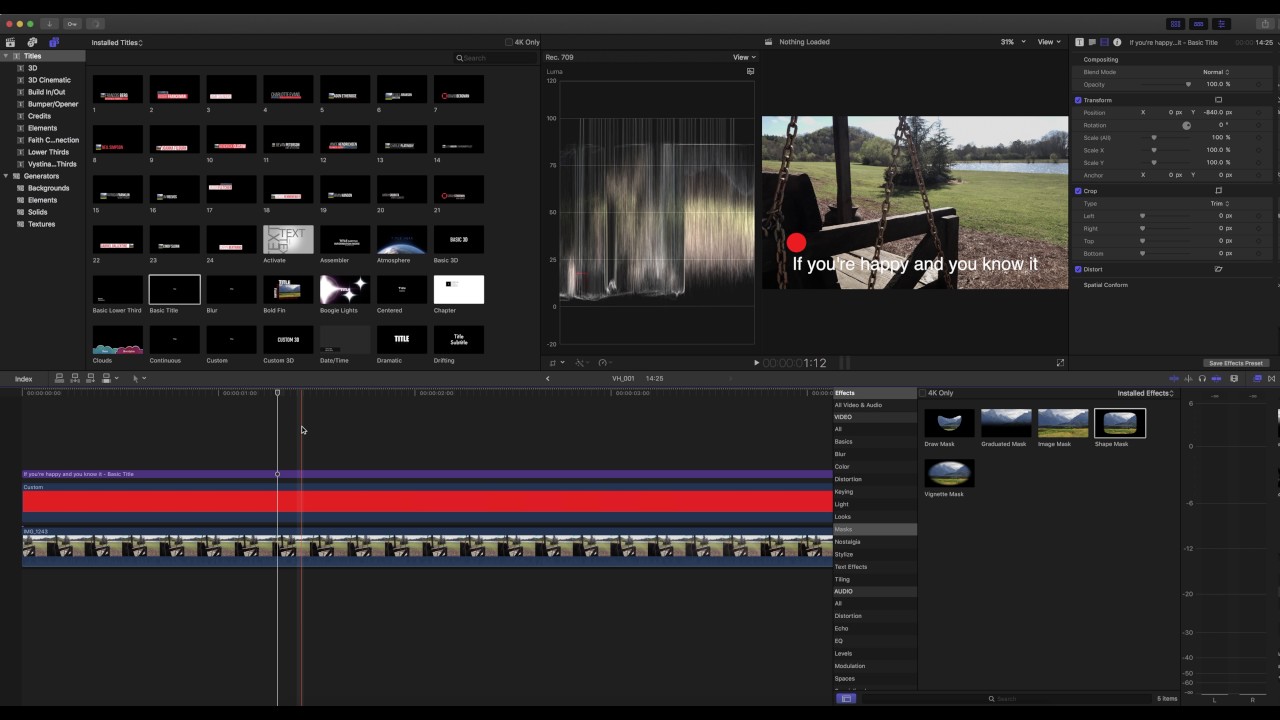Open the Info inspector icon
The image size is (1280, 720).
click(x=1117, y=42)
